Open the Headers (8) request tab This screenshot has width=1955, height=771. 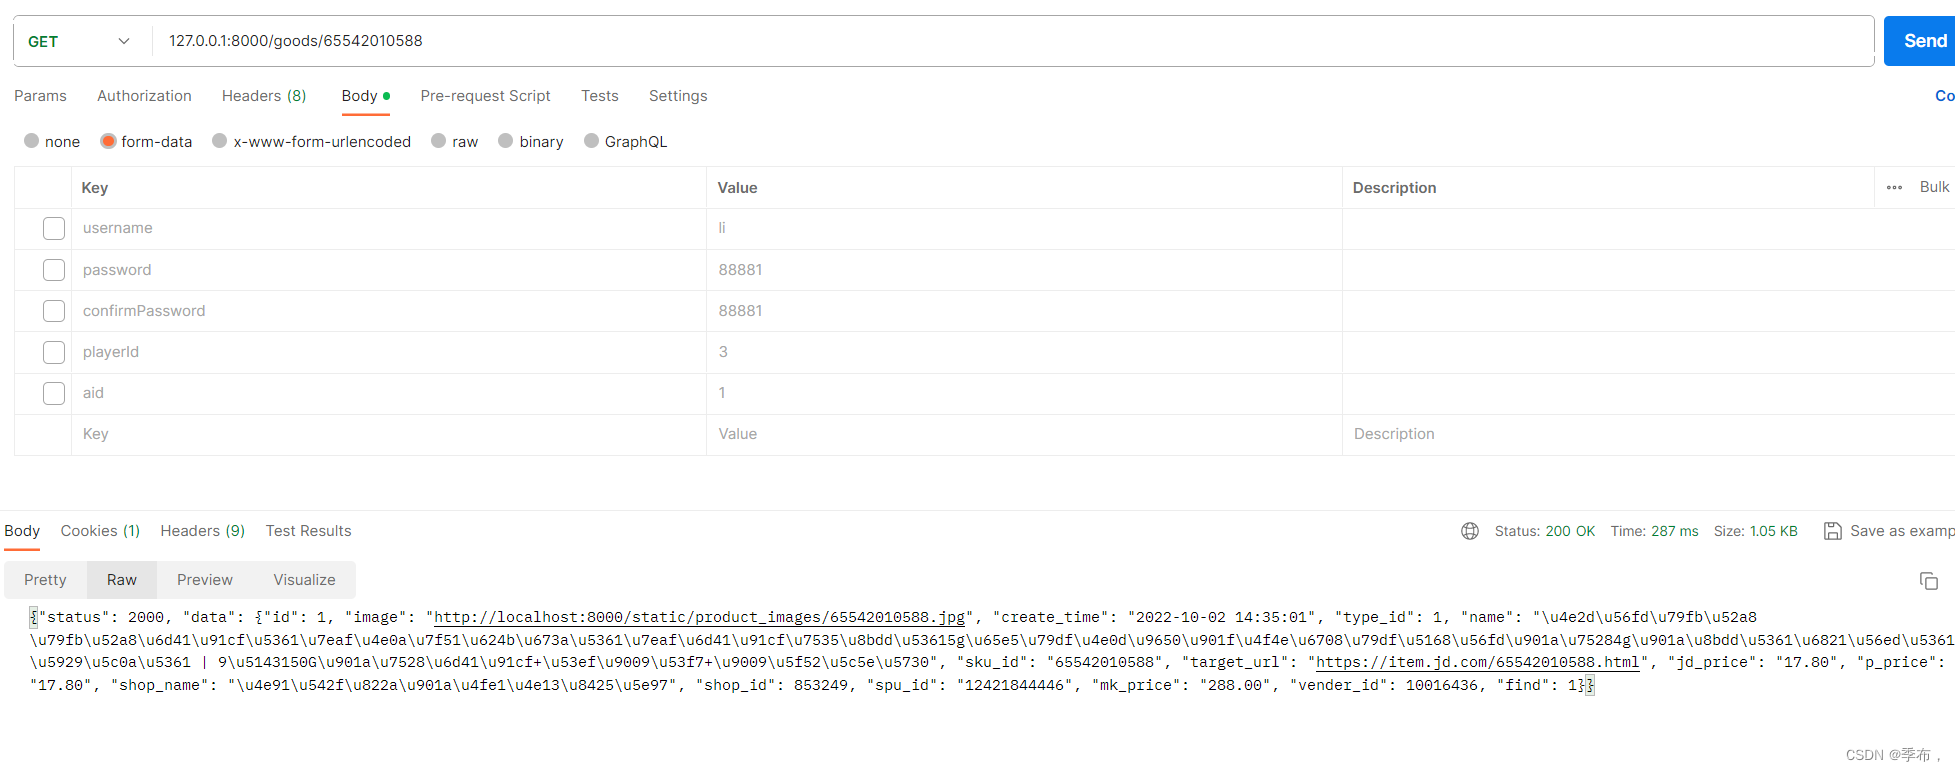(x=264, y=96)
